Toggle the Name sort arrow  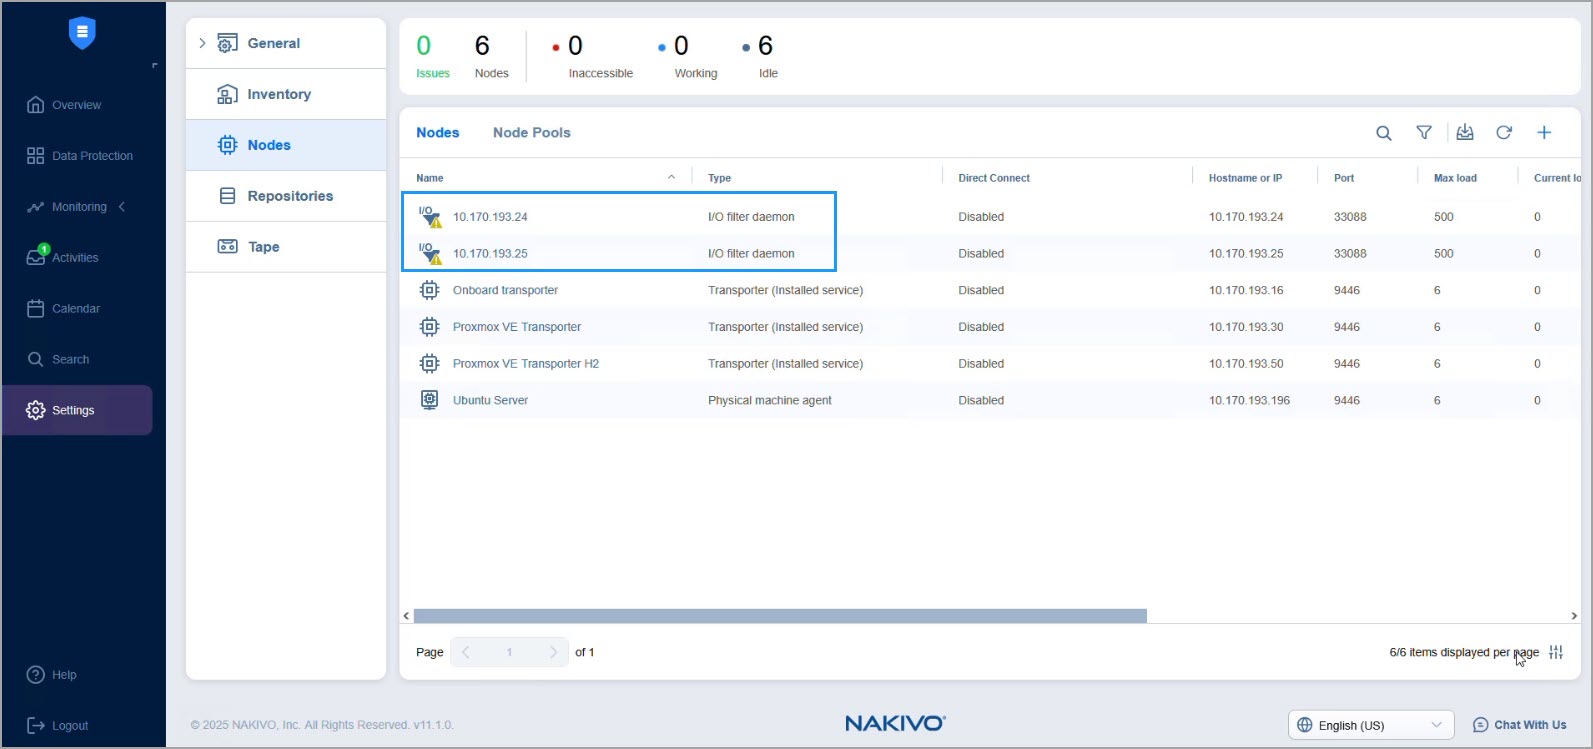click(x=671, y=177)
